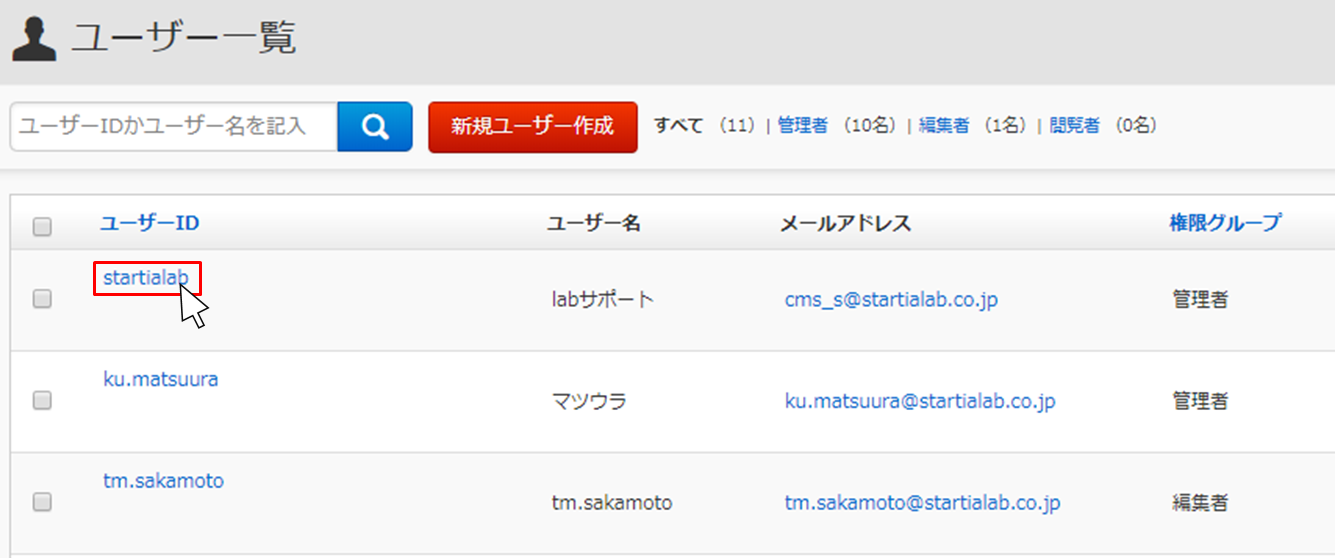Focus the user ID or name search field

[x=174, y=127]
